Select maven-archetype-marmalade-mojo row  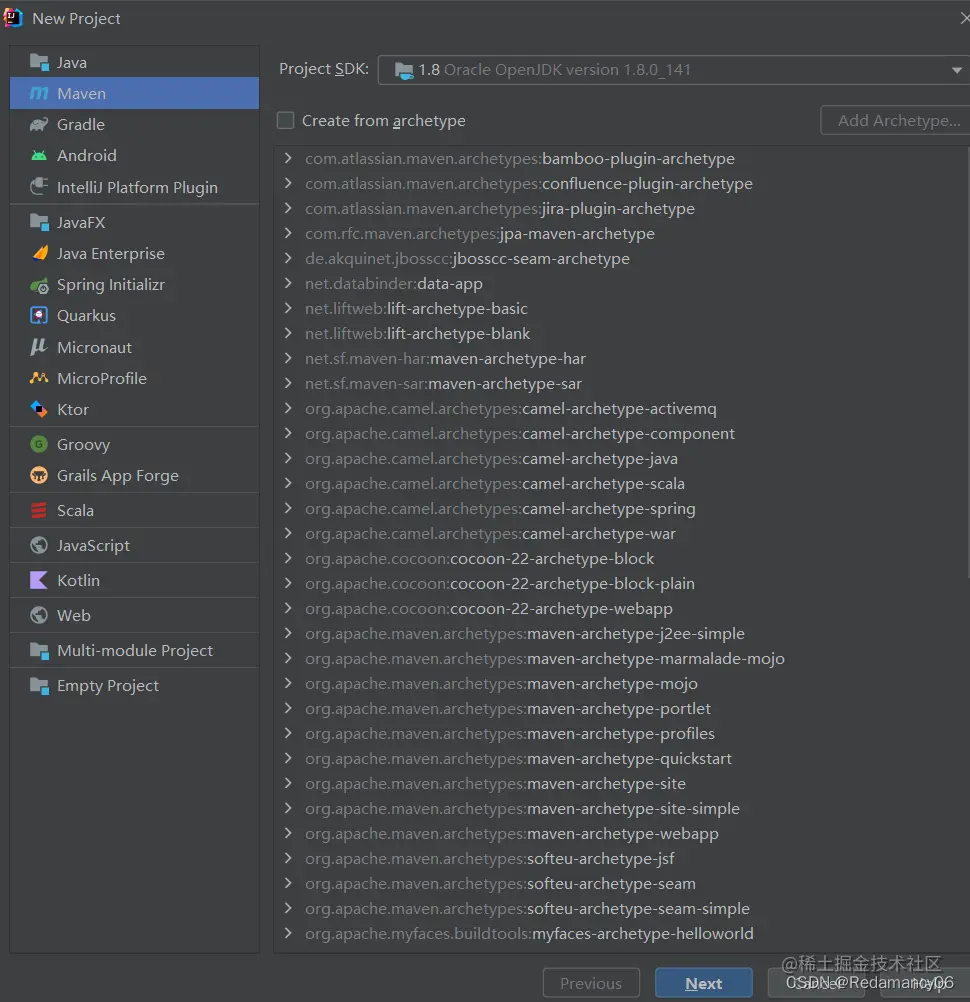click(622, 658)
